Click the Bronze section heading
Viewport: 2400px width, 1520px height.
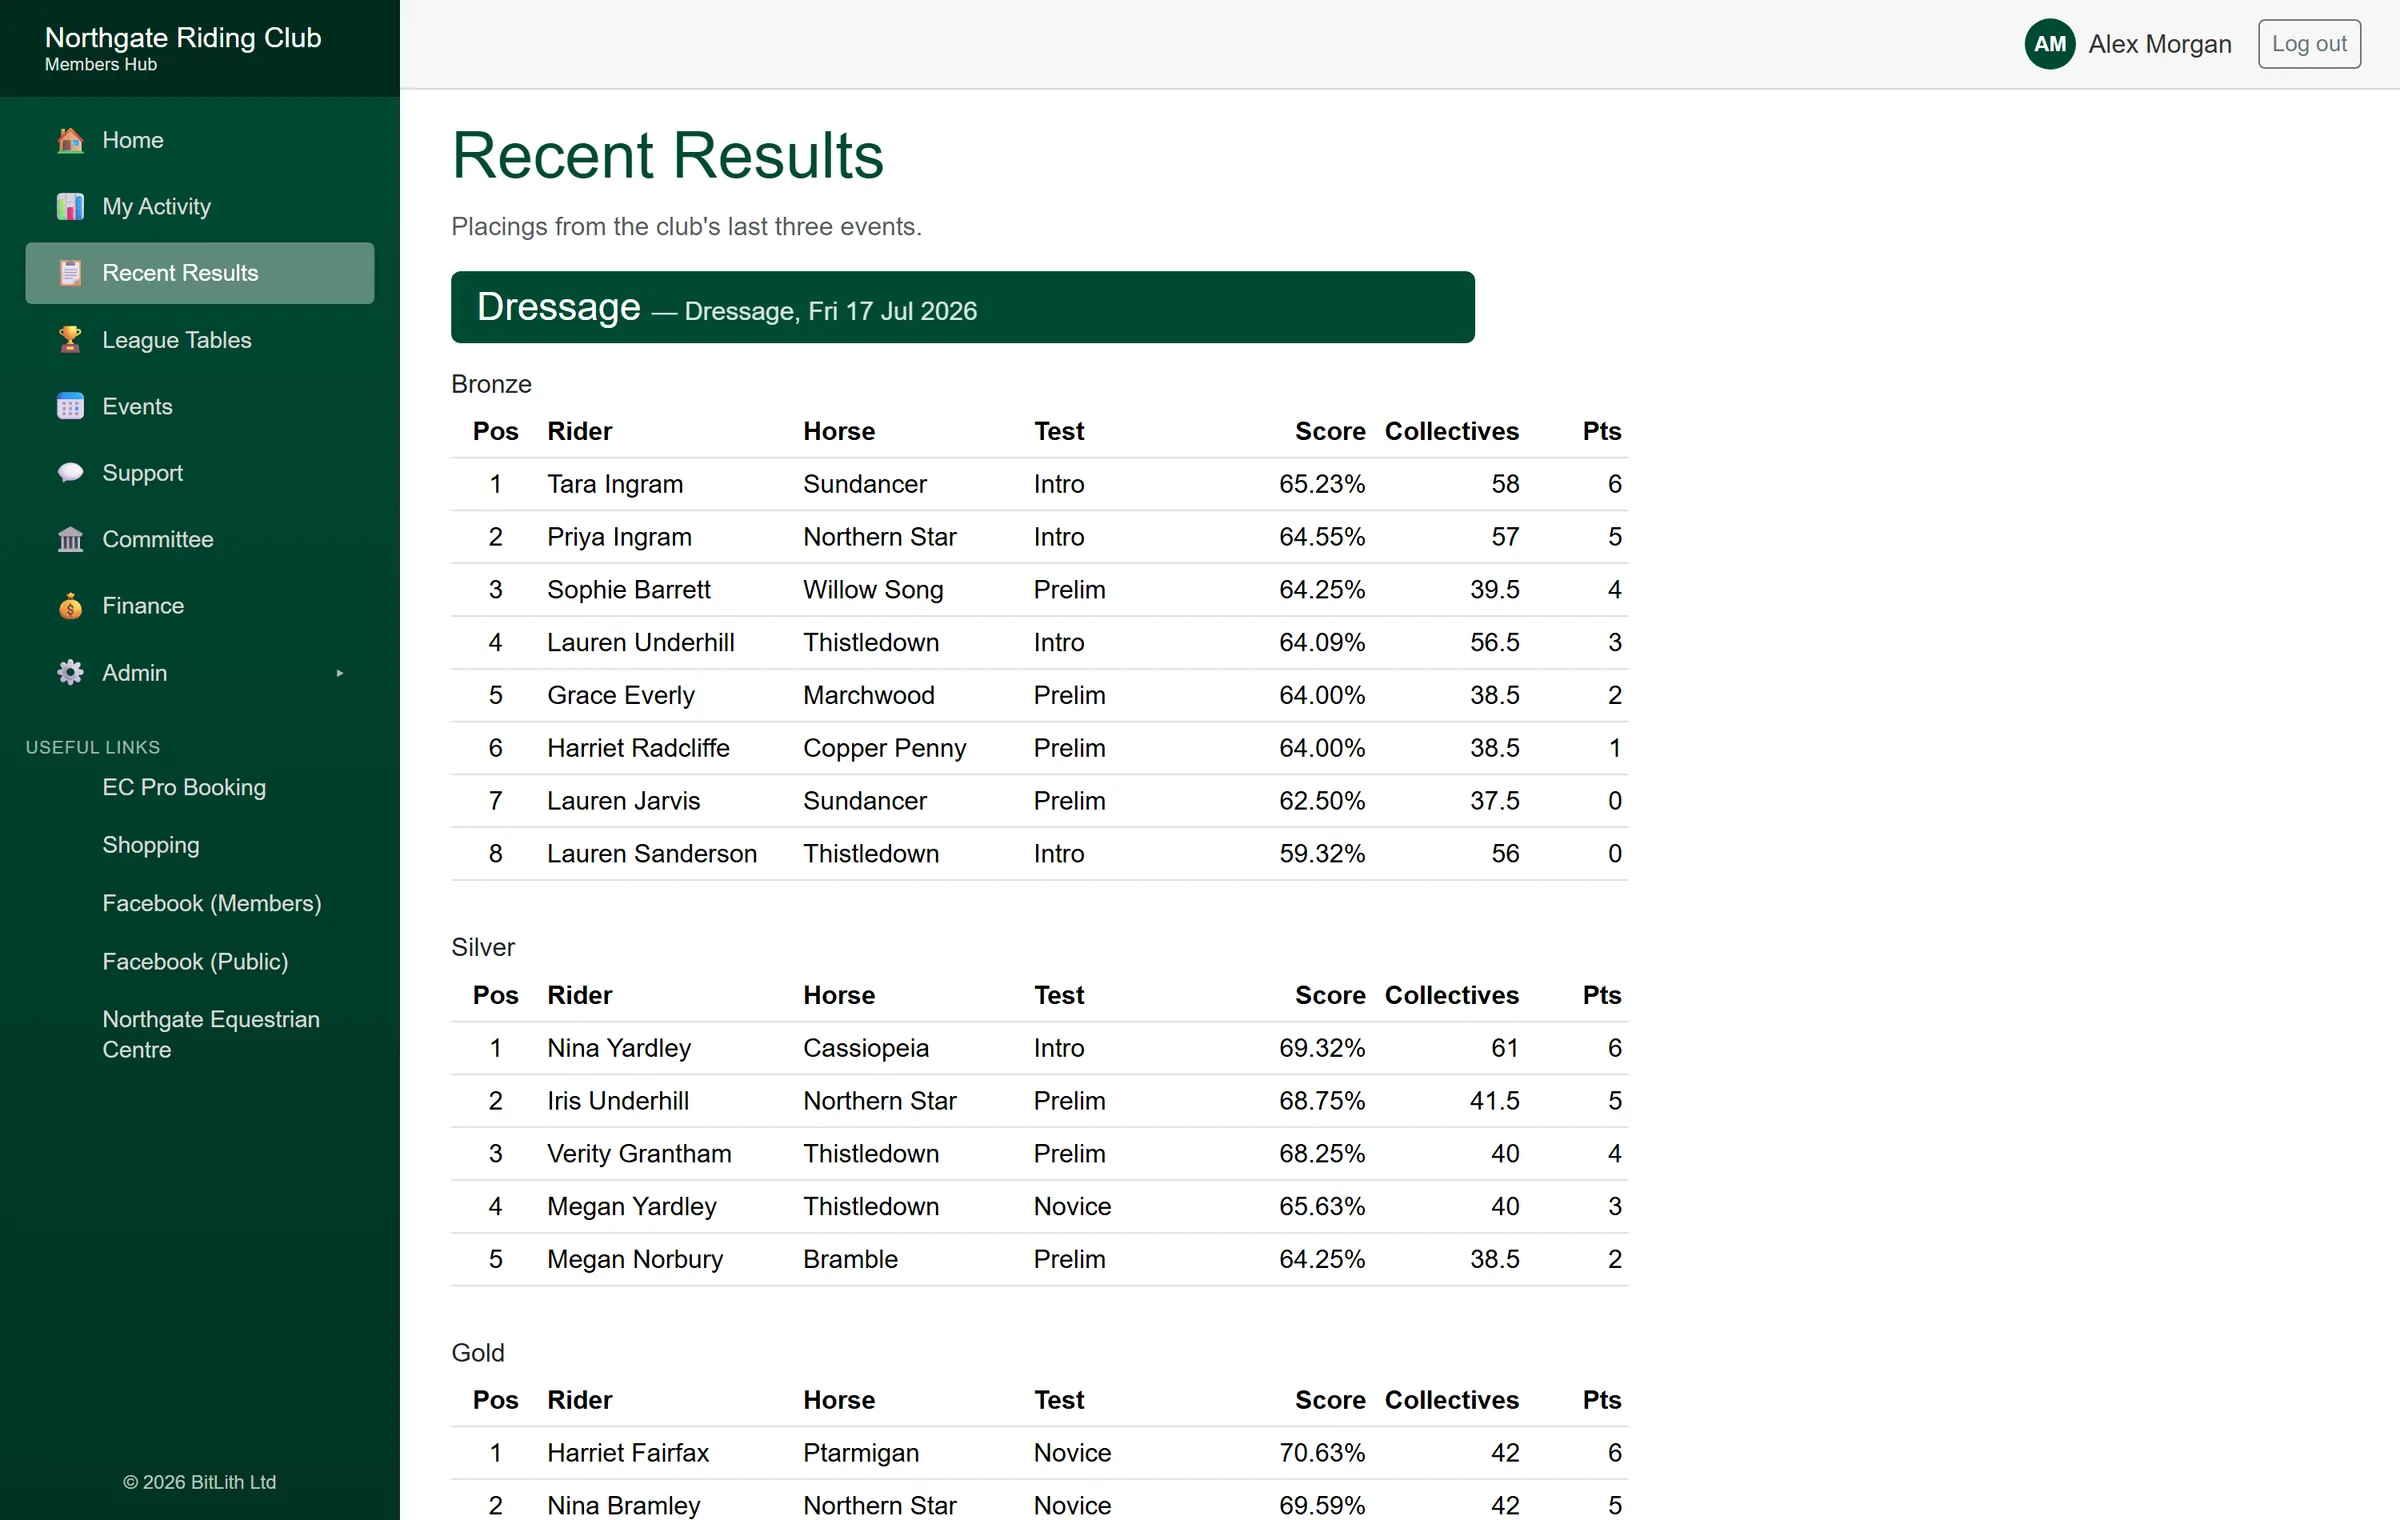click(491, 385)
